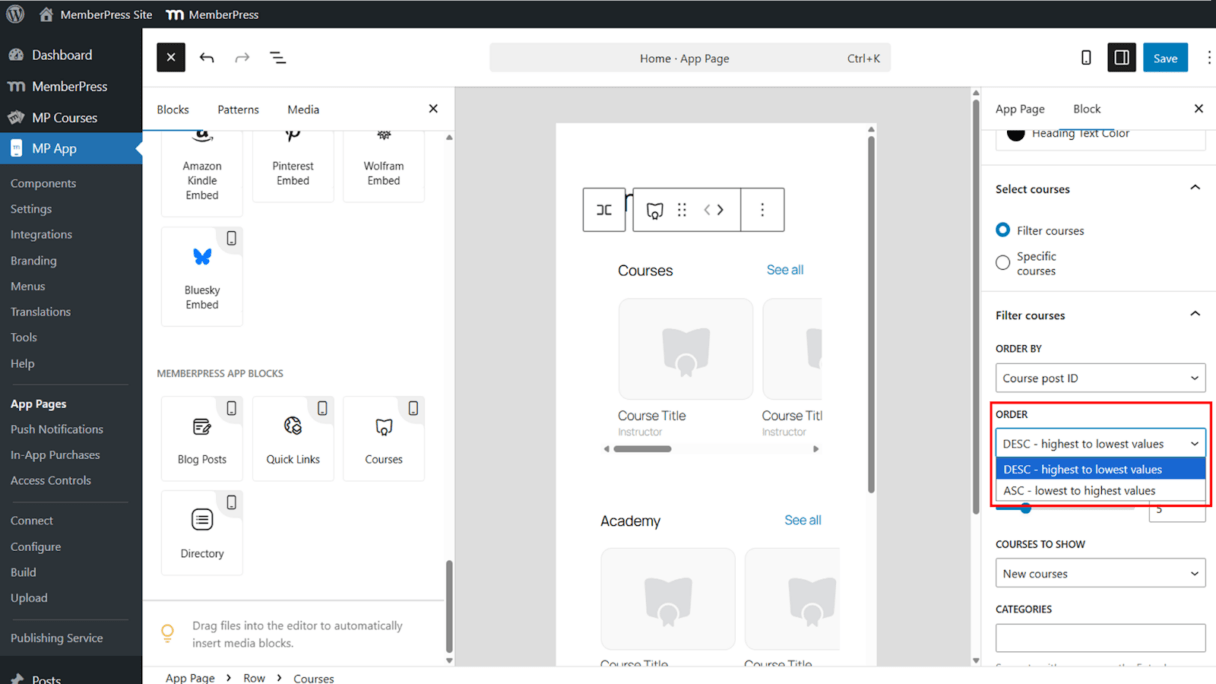
Task: Click the Heading Text Color swatch
Action: pyautogui.click(x=1016, y=133)
